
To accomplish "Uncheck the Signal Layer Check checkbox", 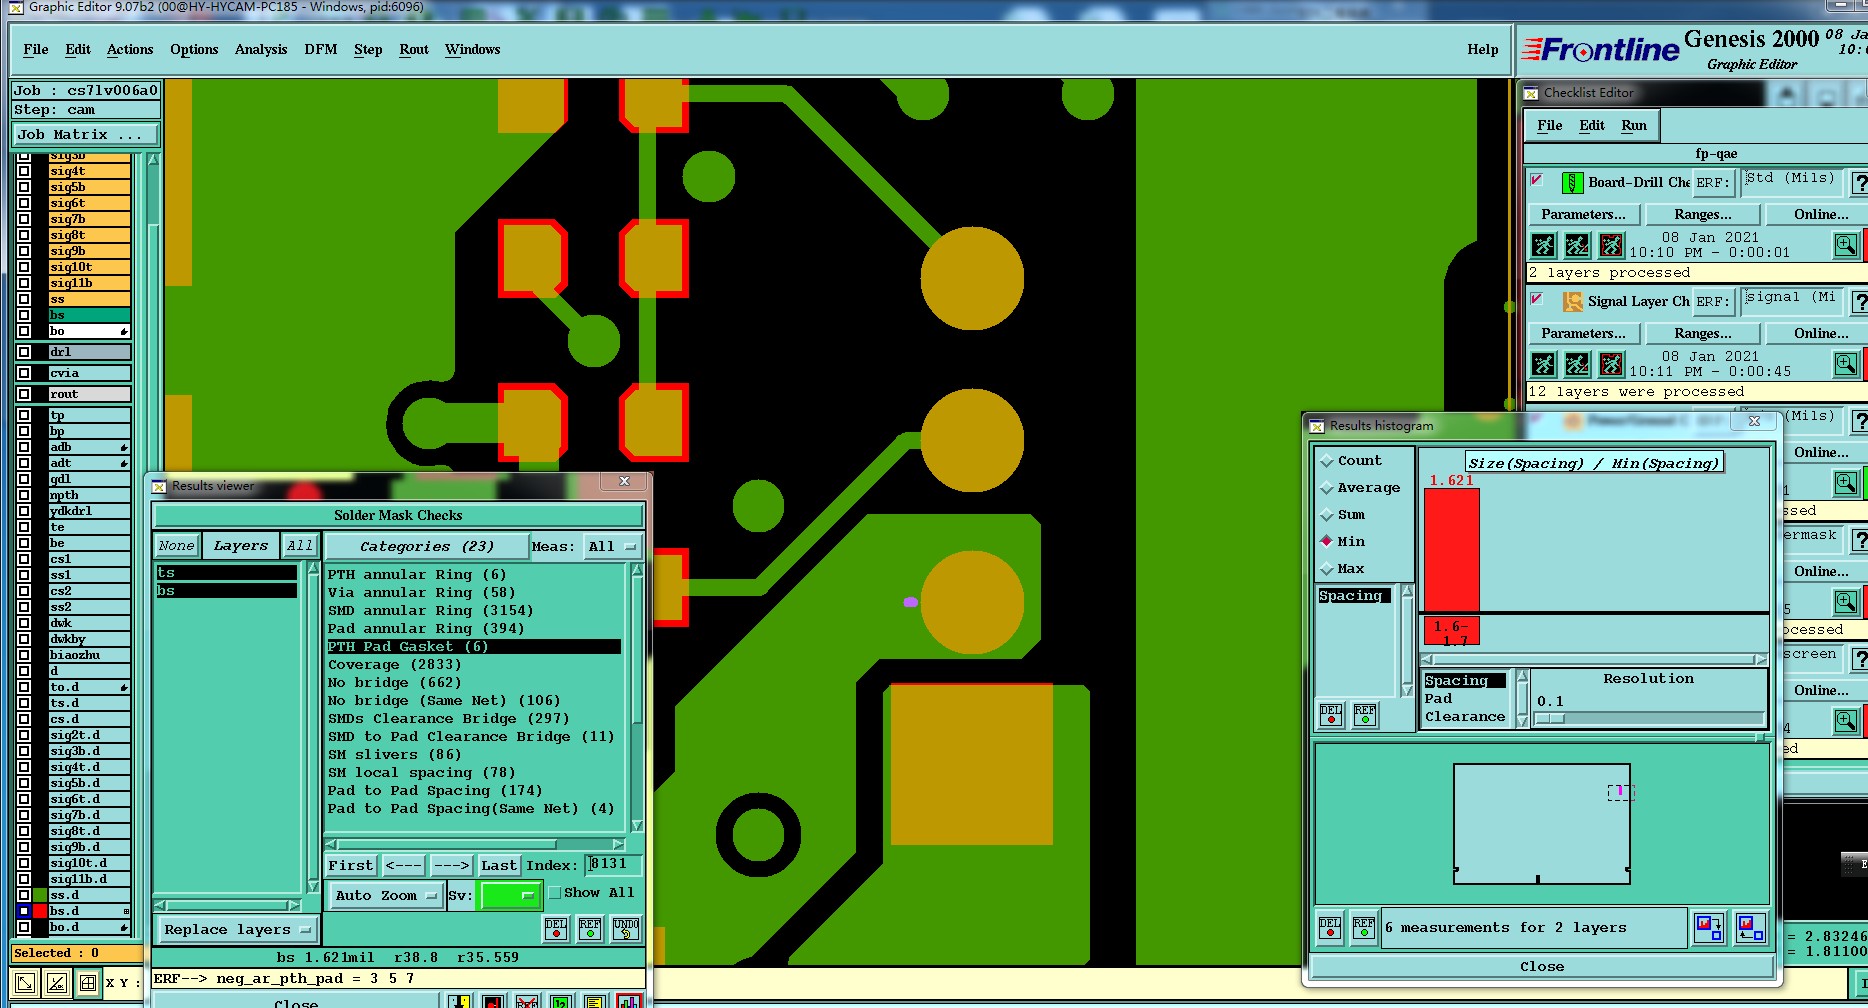I will click(x=1537, y=299).
